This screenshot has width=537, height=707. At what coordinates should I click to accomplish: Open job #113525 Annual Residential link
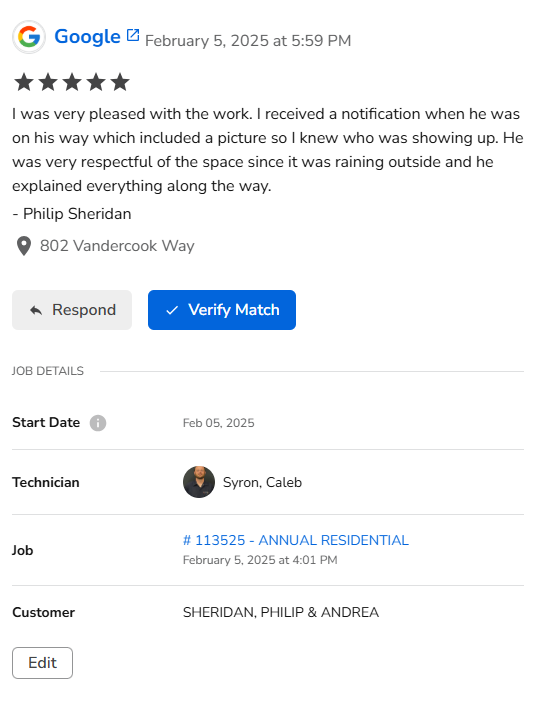[296, 540]
